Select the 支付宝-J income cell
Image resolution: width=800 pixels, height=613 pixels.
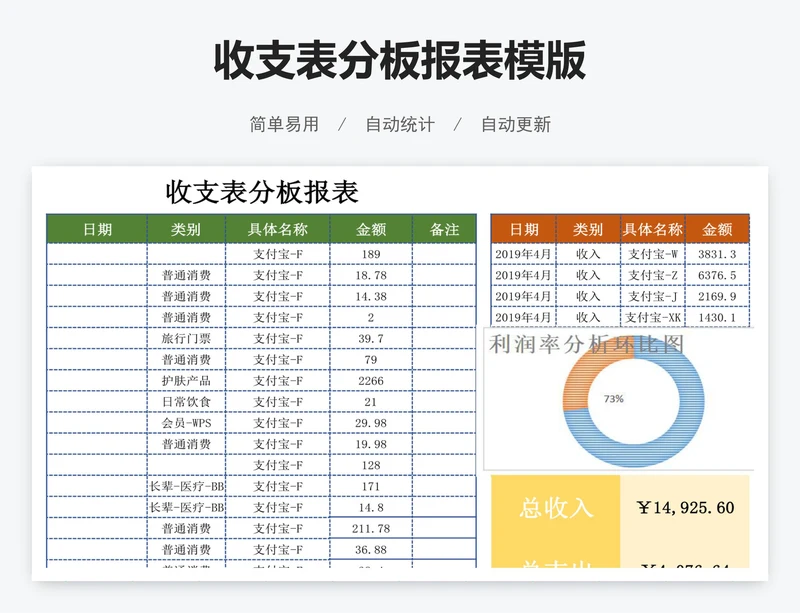[653, 296]
